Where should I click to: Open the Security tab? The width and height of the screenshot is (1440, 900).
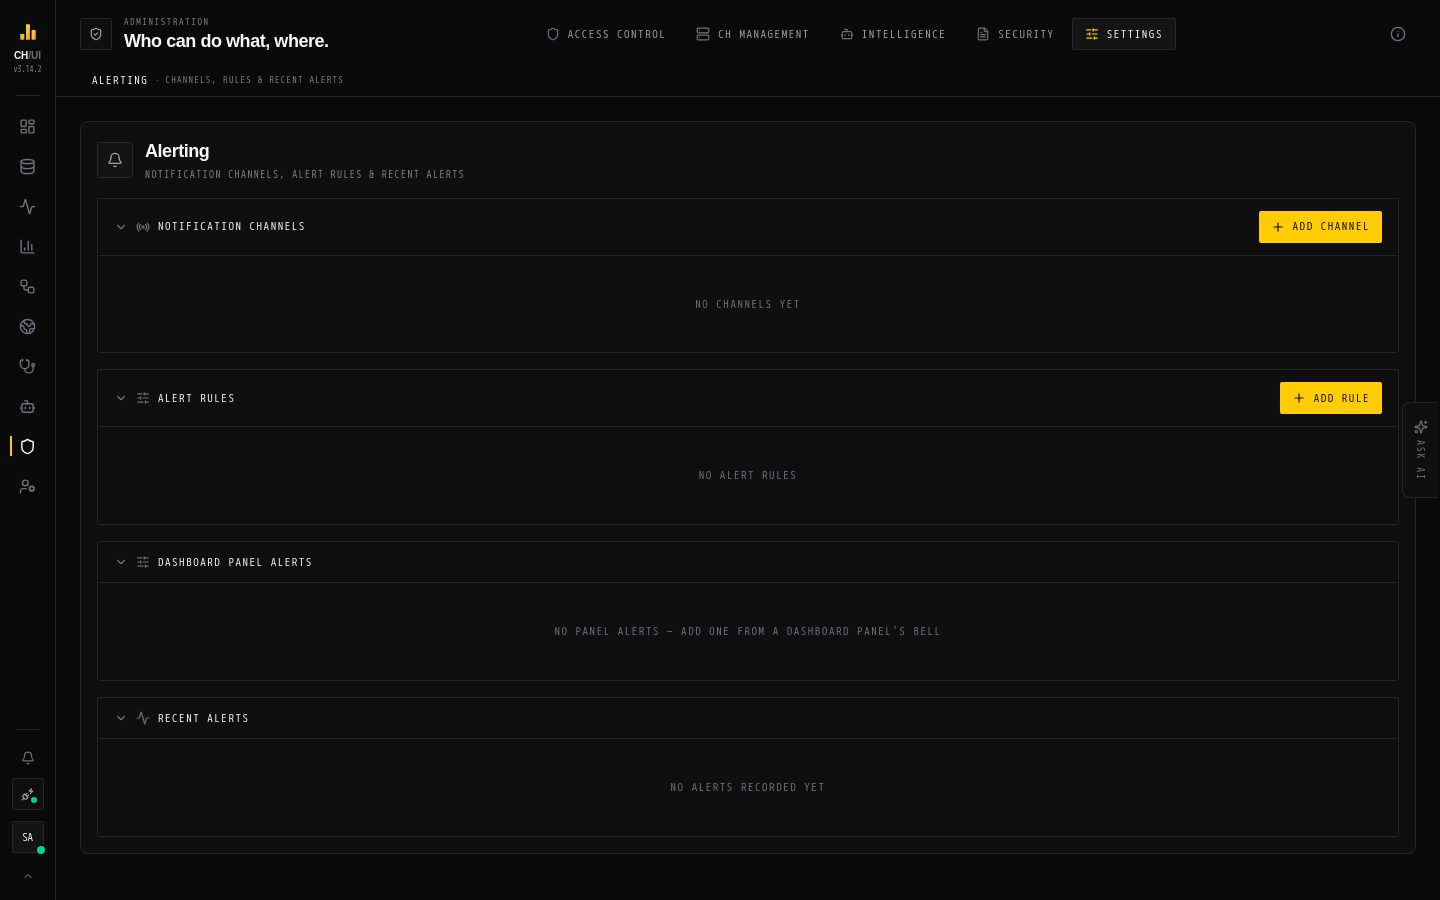(1015, 34)
